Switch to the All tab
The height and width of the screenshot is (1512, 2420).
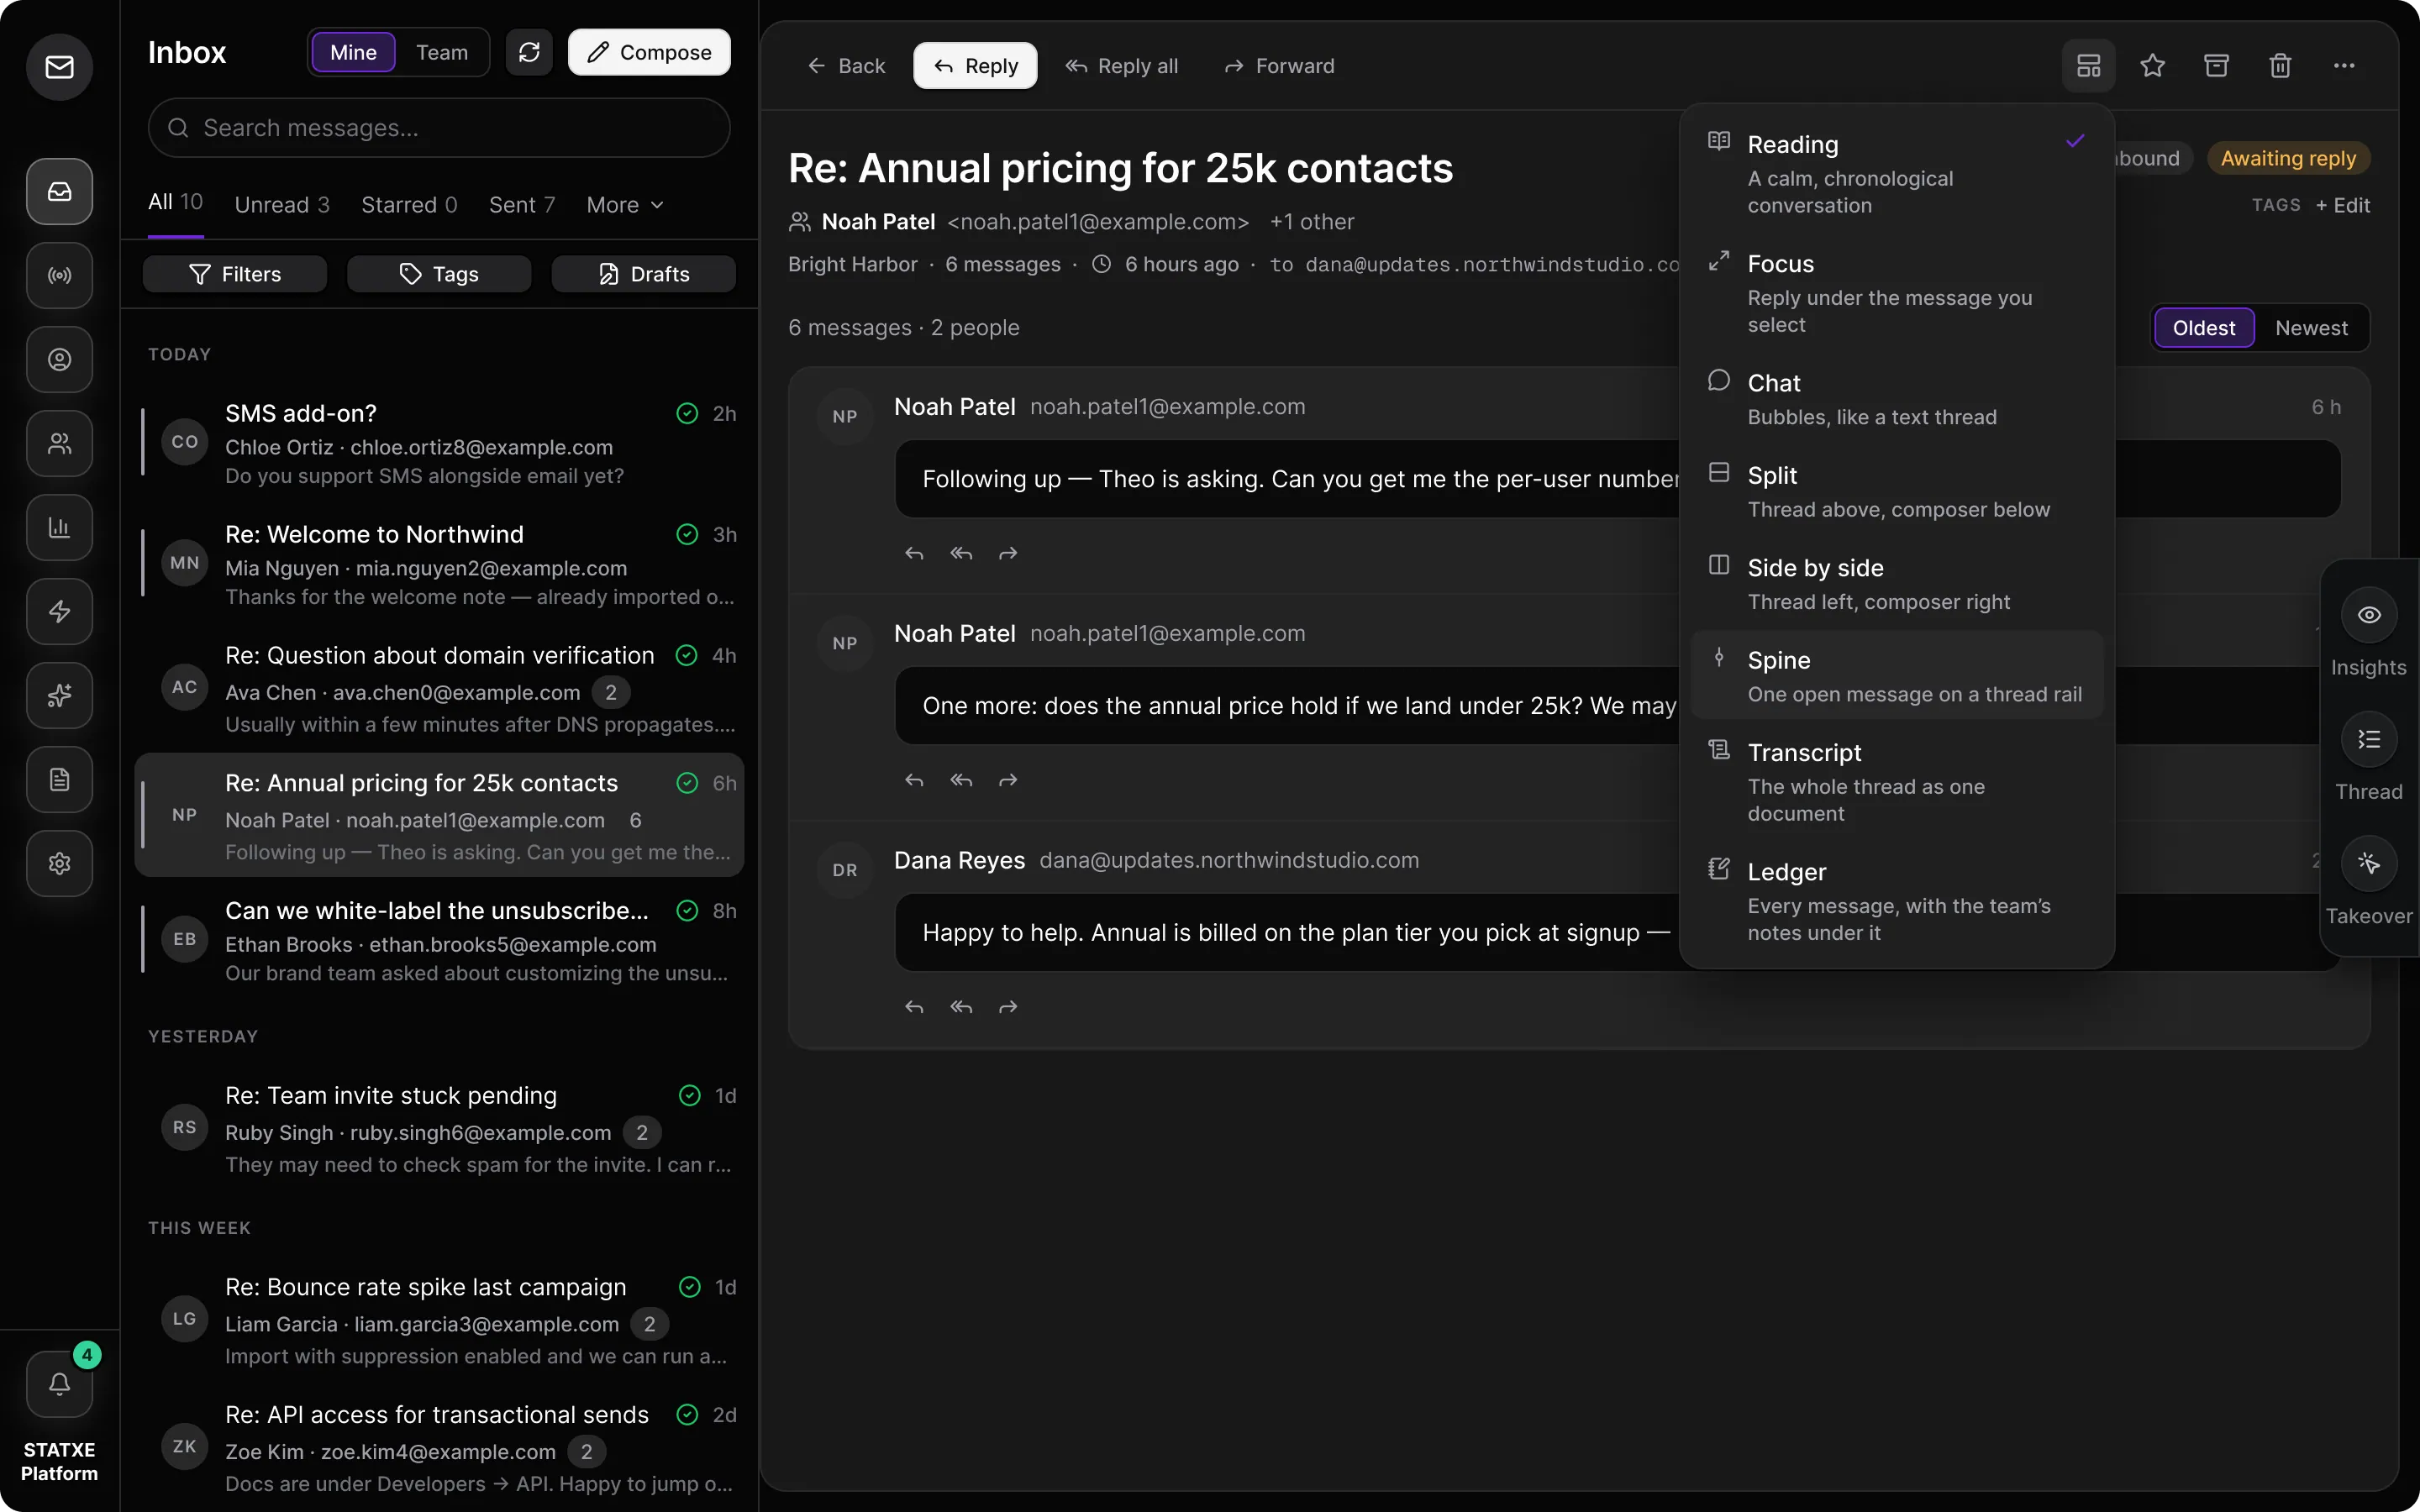[176, 203]
